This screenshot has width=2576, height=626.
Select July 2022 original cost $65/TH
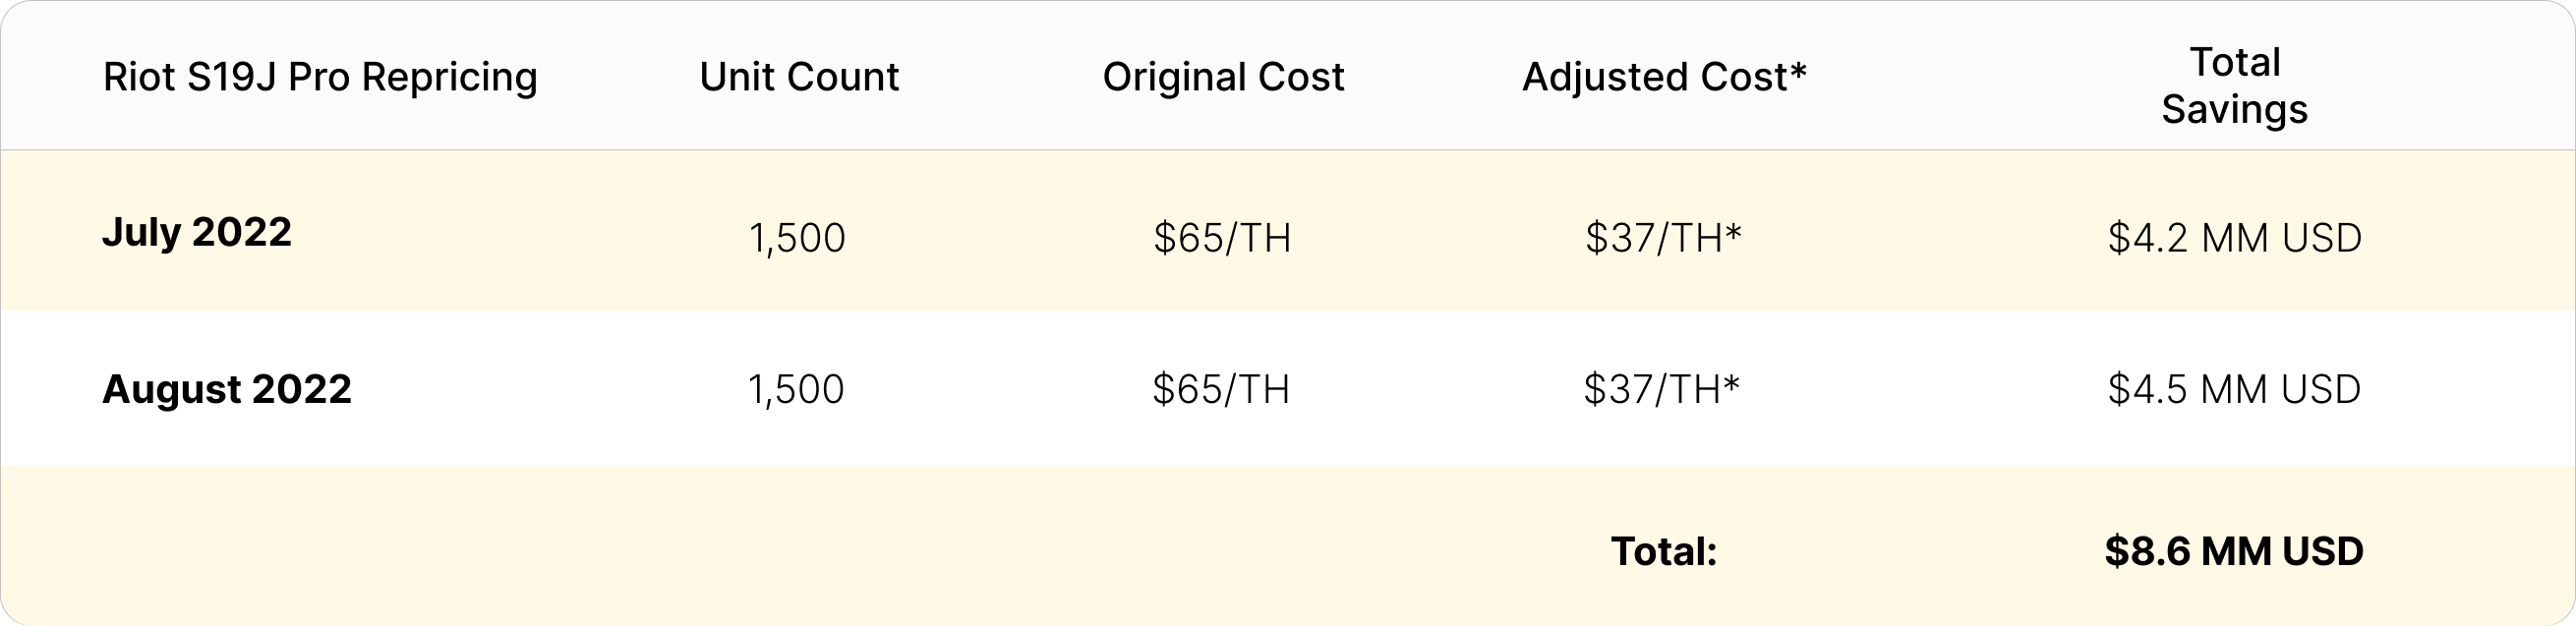(x=1222, y=238)
